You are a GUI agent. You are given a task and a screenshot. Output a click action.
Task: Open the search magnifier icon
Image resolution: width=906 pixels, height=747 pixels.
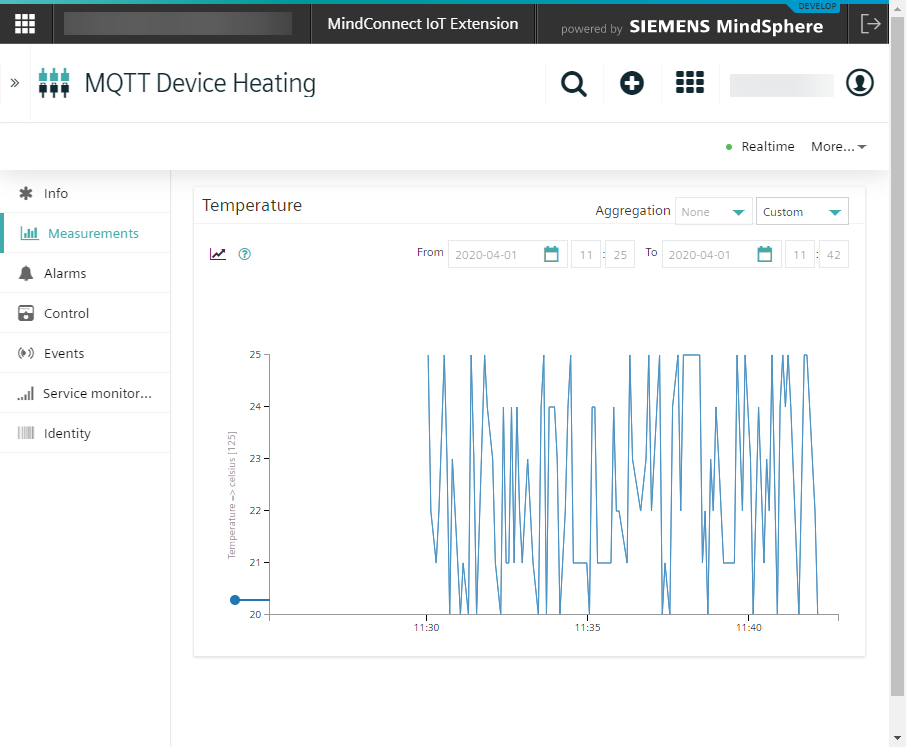coord(574,84)
